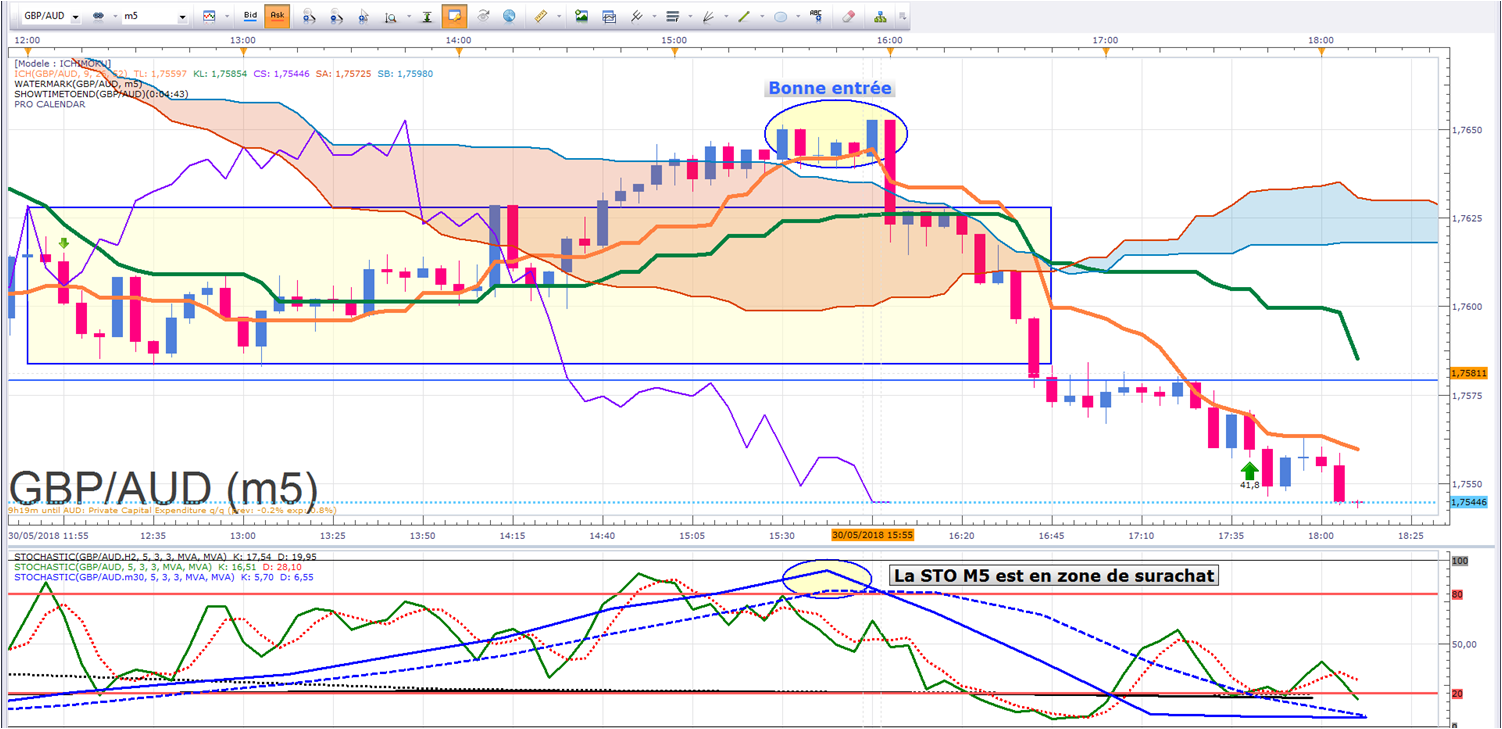Click the orange 1,75811 price tag

point(1469,373)
